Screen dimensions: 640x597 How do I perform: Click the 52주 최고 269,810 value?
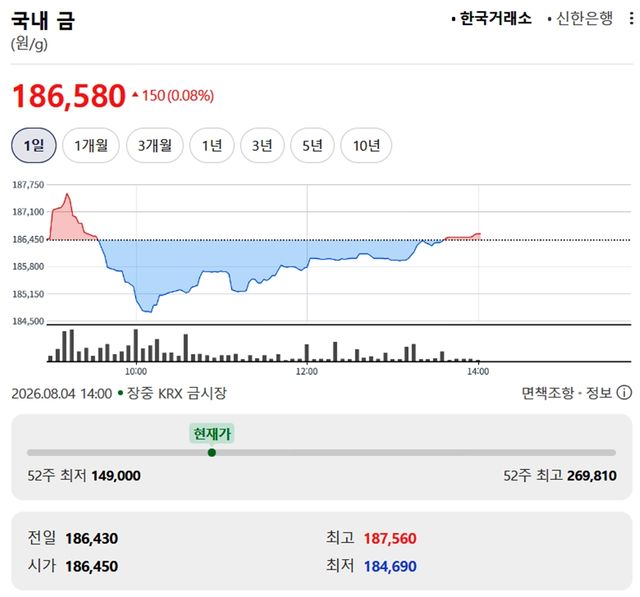[x=591, y=476]
